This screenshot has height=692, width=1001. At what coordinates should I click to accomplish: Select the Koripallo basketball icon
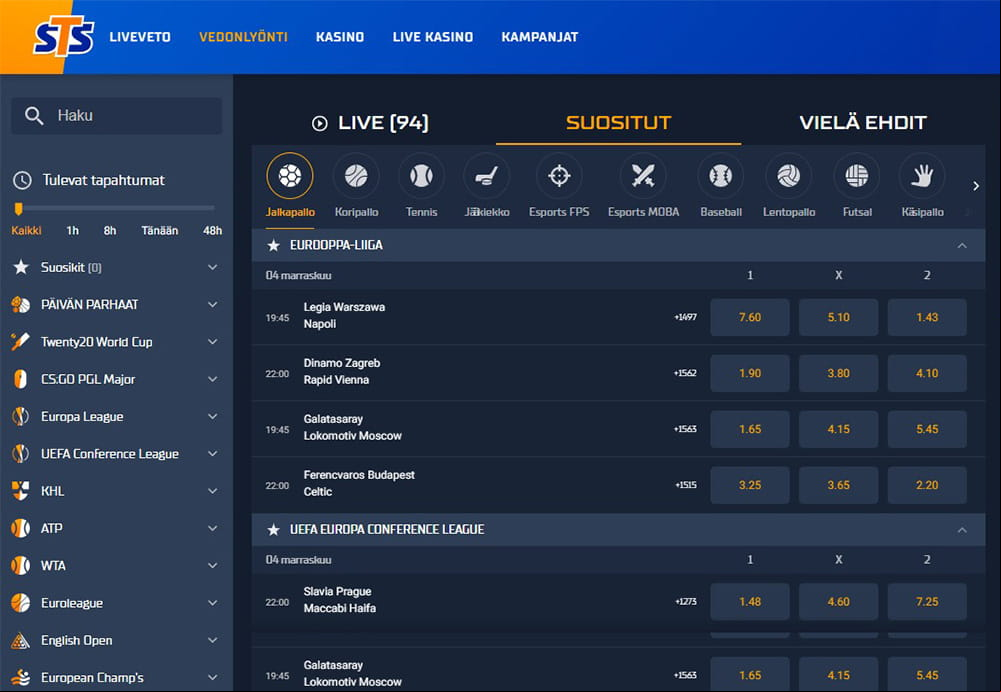click(356, 176)
